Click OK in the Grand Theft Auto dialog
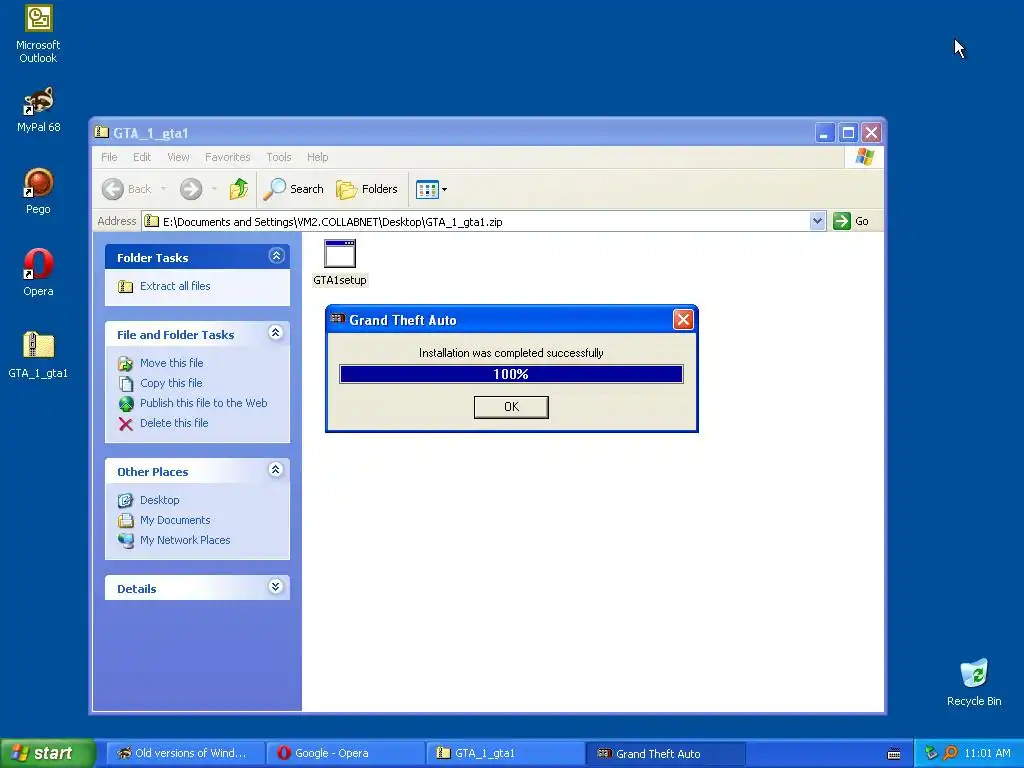Viewport: 1024px width, 768px height. [511, 407]
